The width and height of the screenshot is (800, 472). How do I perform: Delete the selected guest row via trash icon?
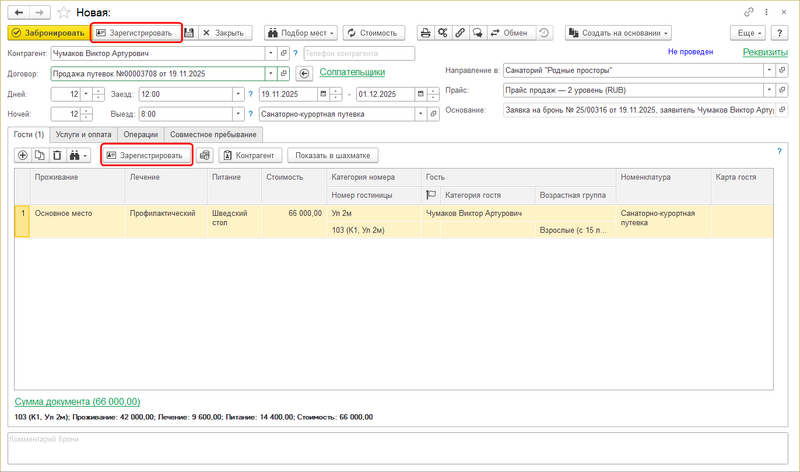tap(57, 156)
